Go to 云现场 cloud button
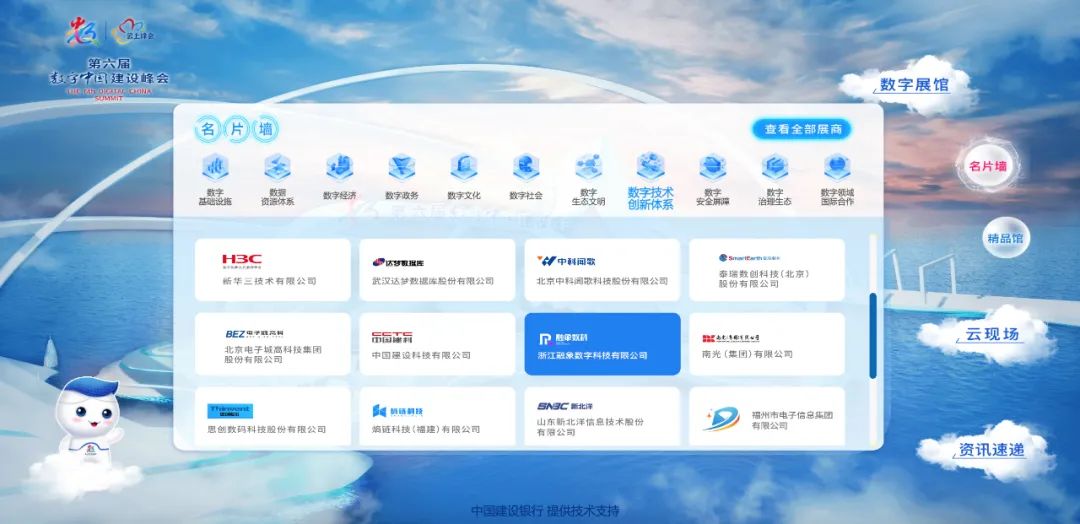 (991, 335)
